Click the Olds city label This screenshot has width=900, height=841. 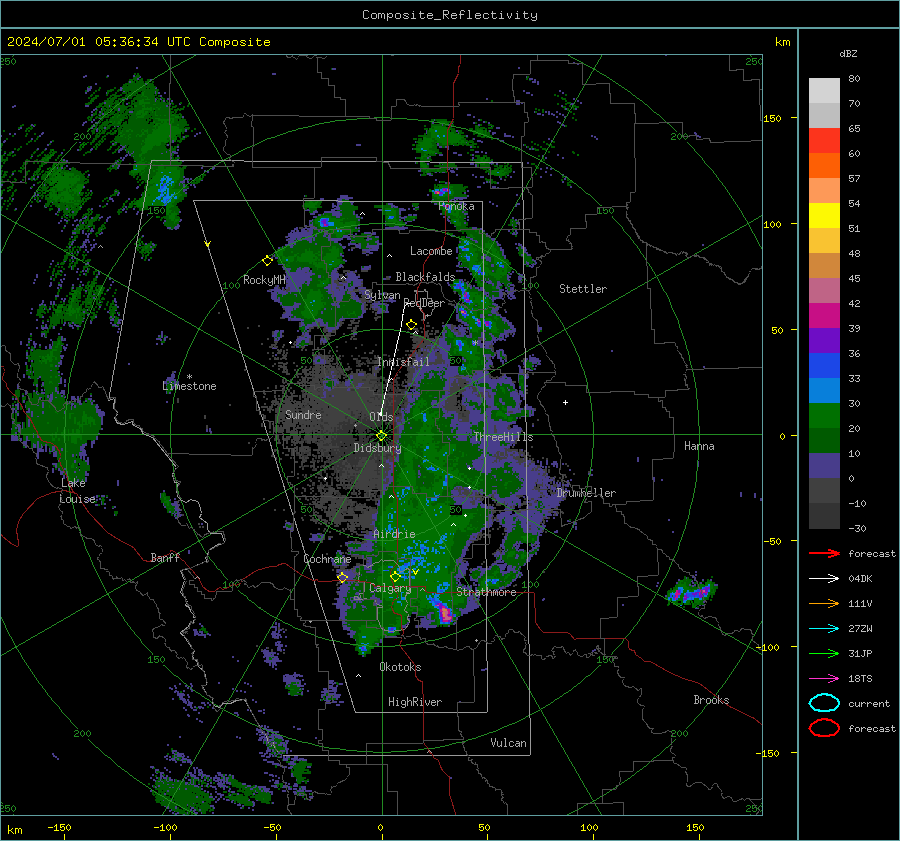[381, 417]
